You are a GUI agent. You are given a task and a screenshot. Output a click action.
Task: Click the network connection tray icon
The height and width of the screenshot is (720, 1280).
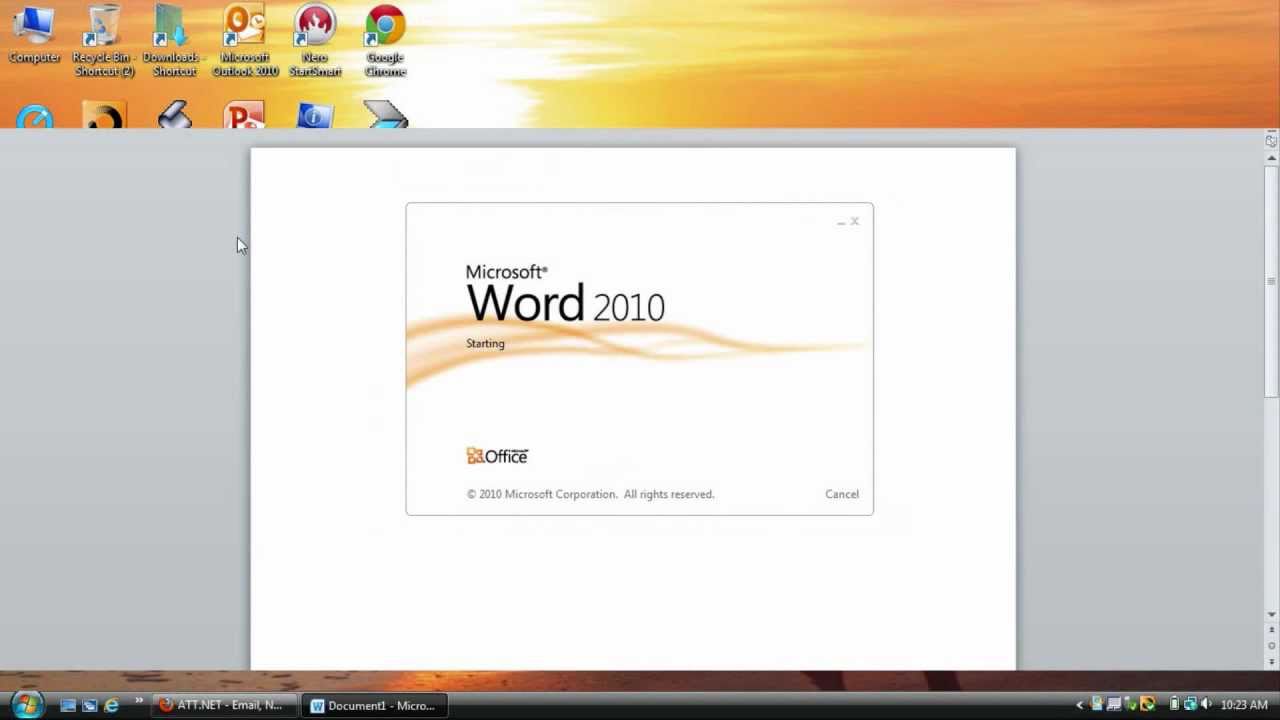coord(1190,704)
